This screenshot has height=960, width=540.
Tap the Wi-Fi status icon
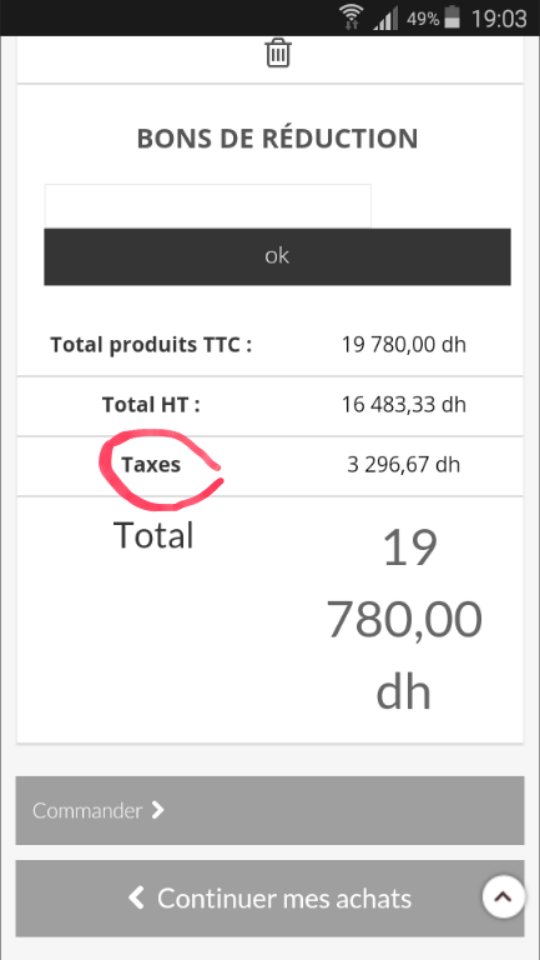click(x=351, y=18)
